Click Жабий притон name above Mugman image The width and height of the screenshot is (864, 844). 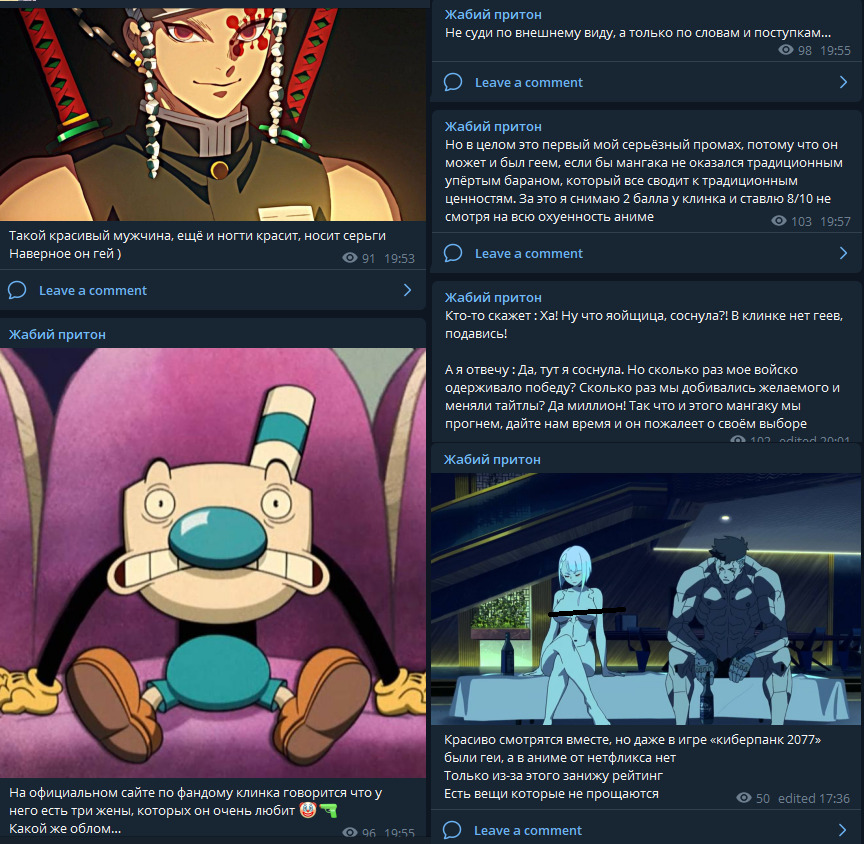(57, 334)
